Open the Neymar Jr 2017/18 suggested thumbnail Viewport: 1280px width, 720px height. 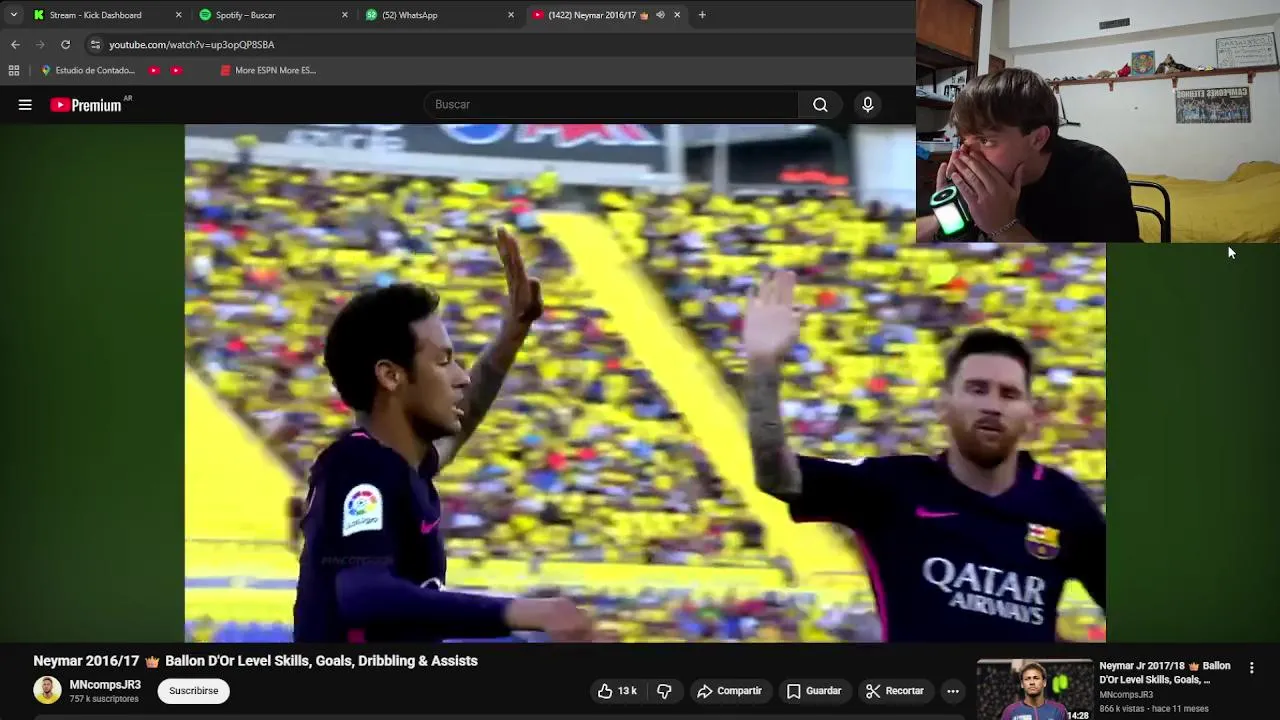1034,689
